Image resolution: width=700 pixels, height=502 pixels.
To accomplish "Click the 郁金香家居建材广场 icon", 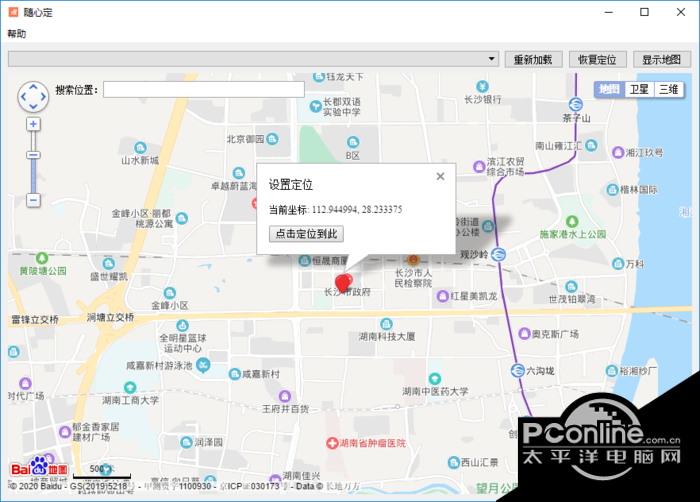I will point(65,432).
